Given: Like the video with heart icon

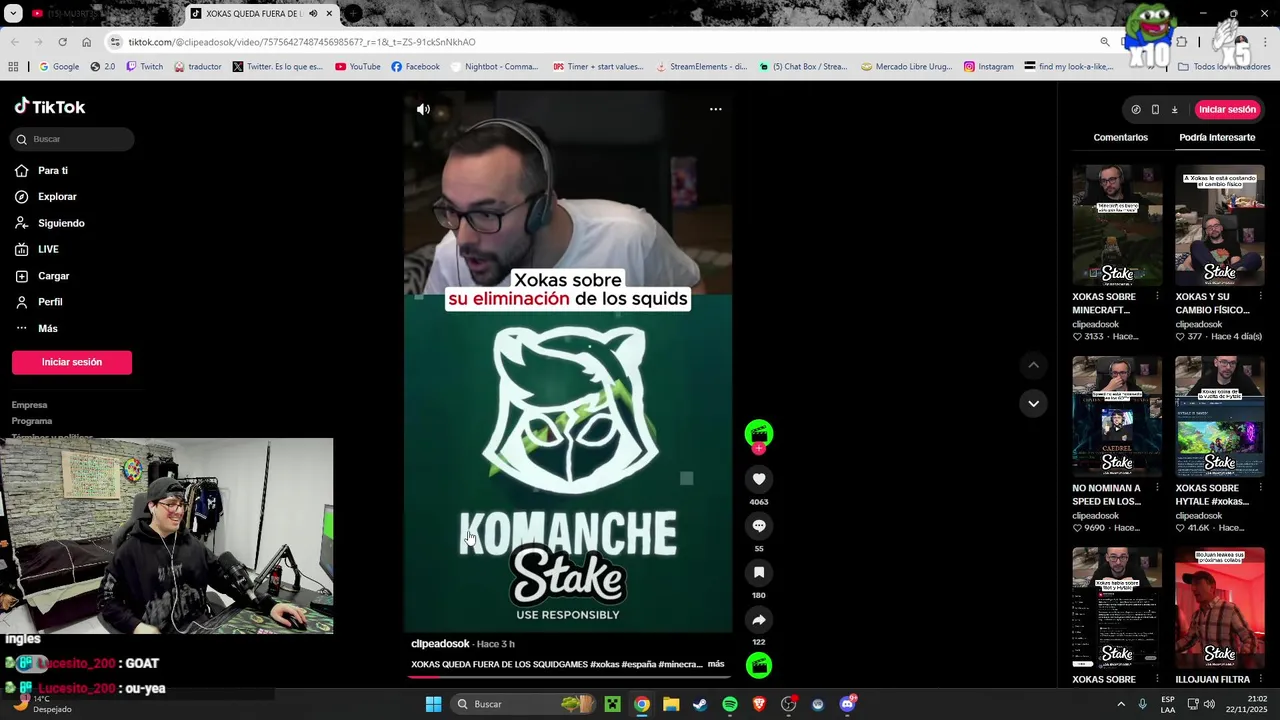Looking at the screenshot, I should (x=759, y=479).
